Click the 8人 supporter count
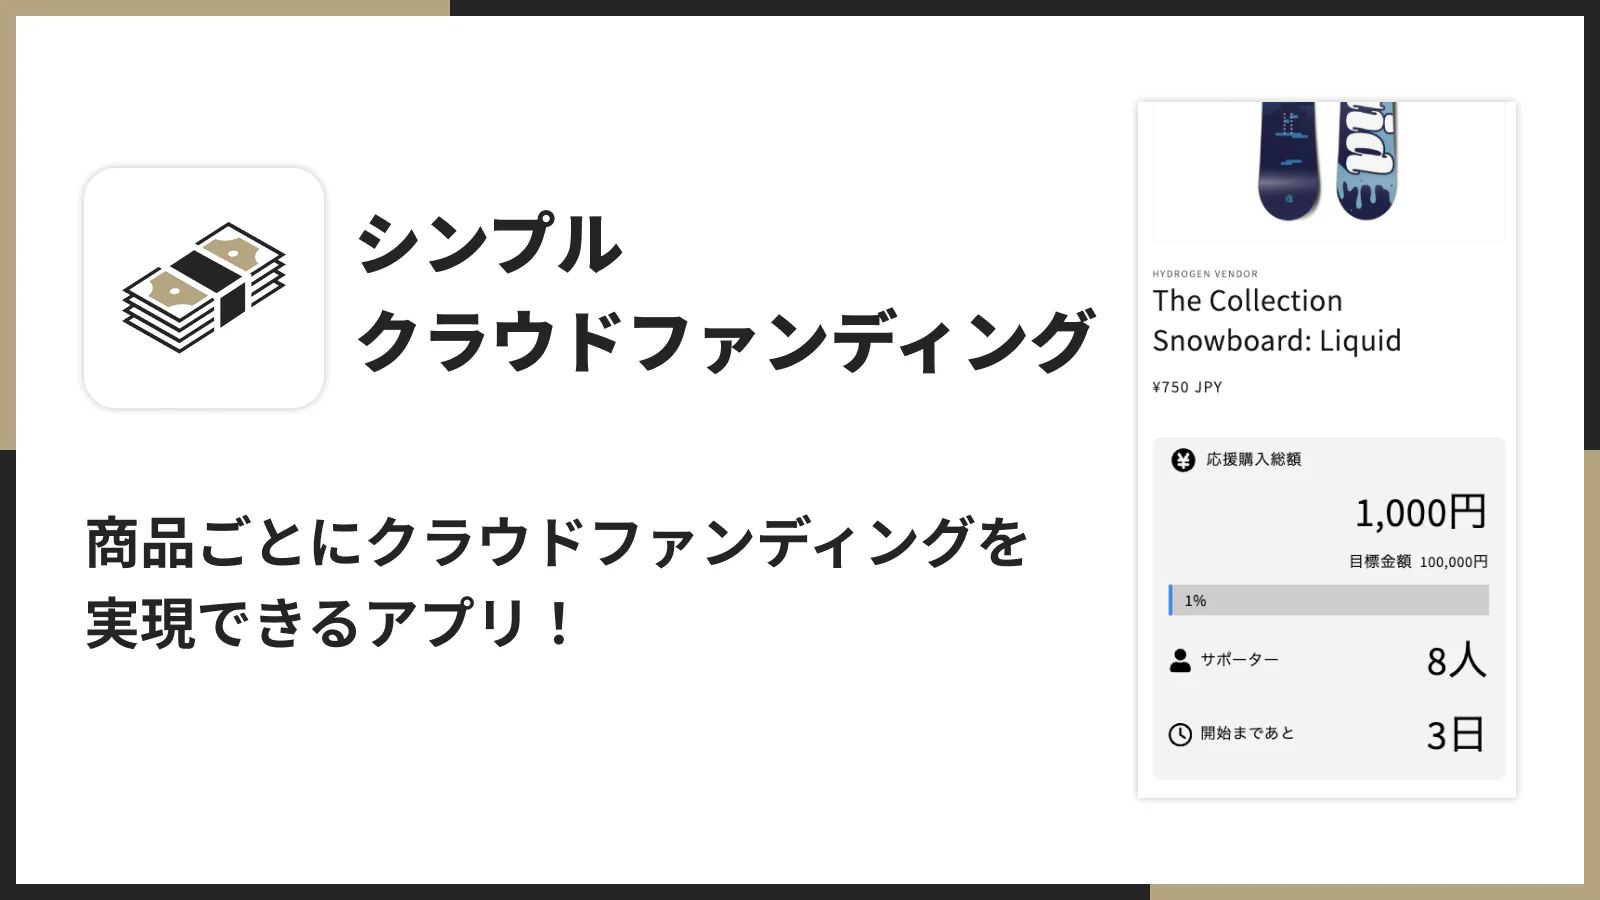The height and width of the screenshot is (900, 1600). (x=1456, y=661)
